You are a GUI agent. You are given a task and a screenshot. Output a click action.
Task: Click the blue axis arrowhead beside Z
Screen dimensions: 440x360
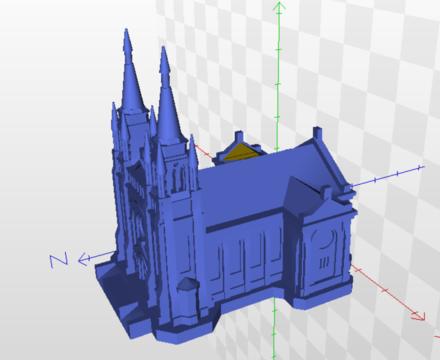(84, 258)
